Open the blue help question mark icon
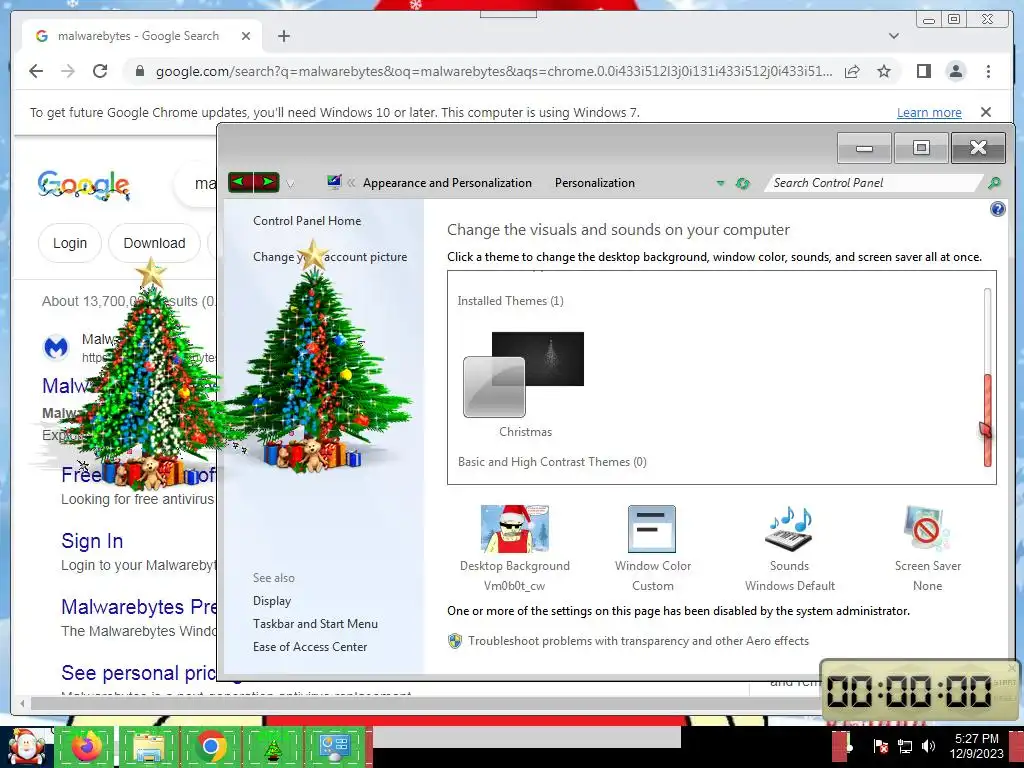 pos(997,209)
